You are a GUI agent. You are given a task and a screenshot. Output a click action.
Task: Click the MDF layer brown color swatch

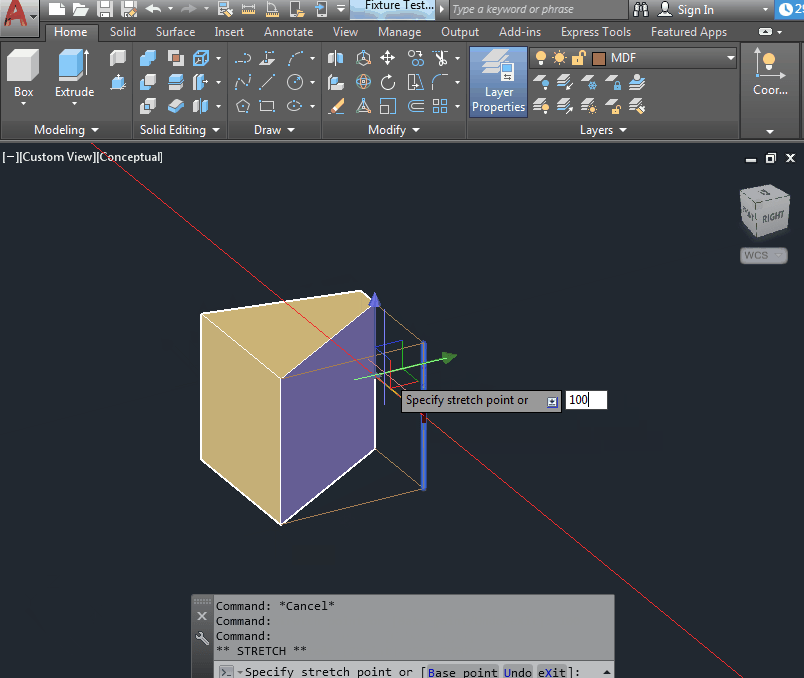[x=598, y=58]
